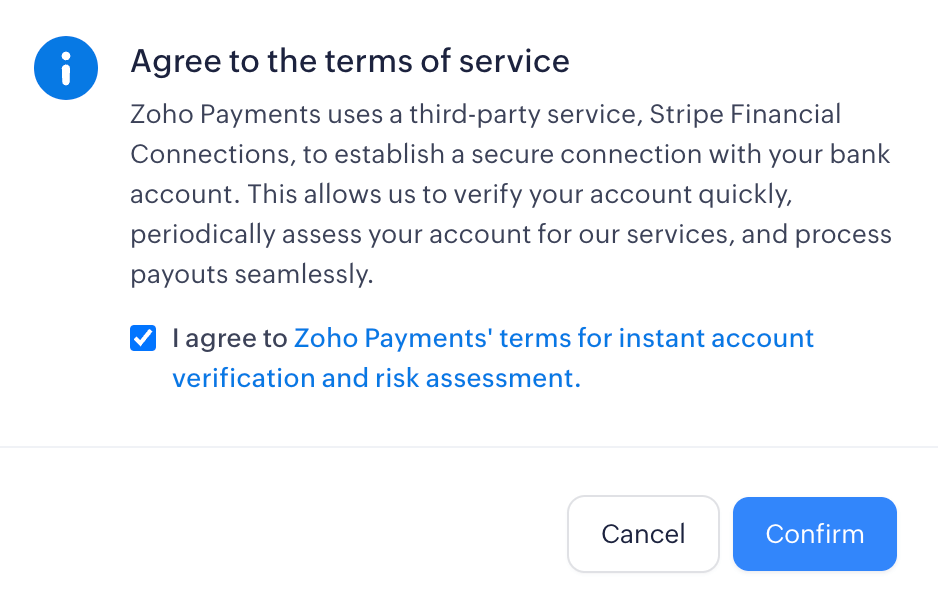The width and height of the screenshot is (938, 606).
Task: Click the "payouts seamlessly" text line
Action: coord(251,275)
